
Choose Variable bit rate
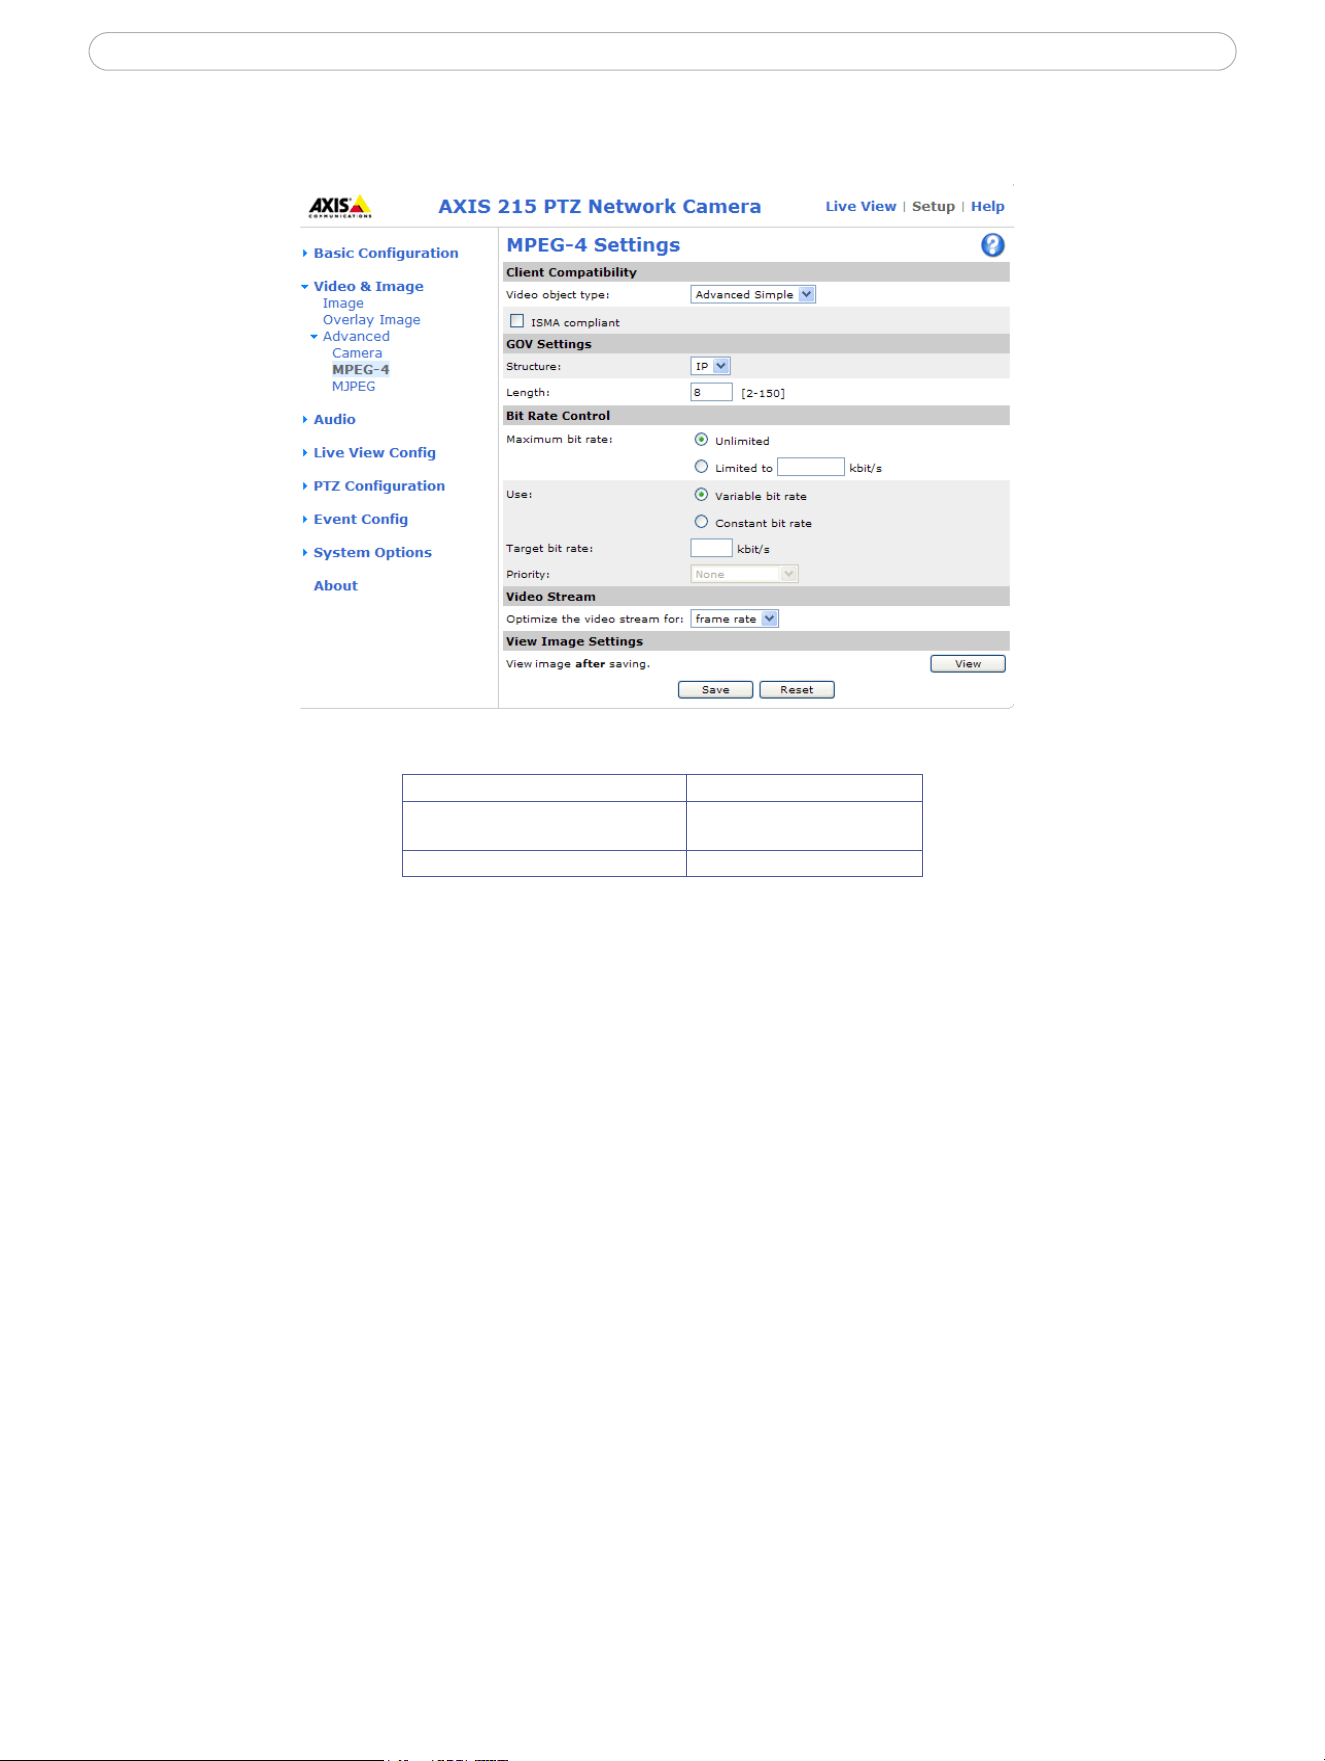[701, 495]
